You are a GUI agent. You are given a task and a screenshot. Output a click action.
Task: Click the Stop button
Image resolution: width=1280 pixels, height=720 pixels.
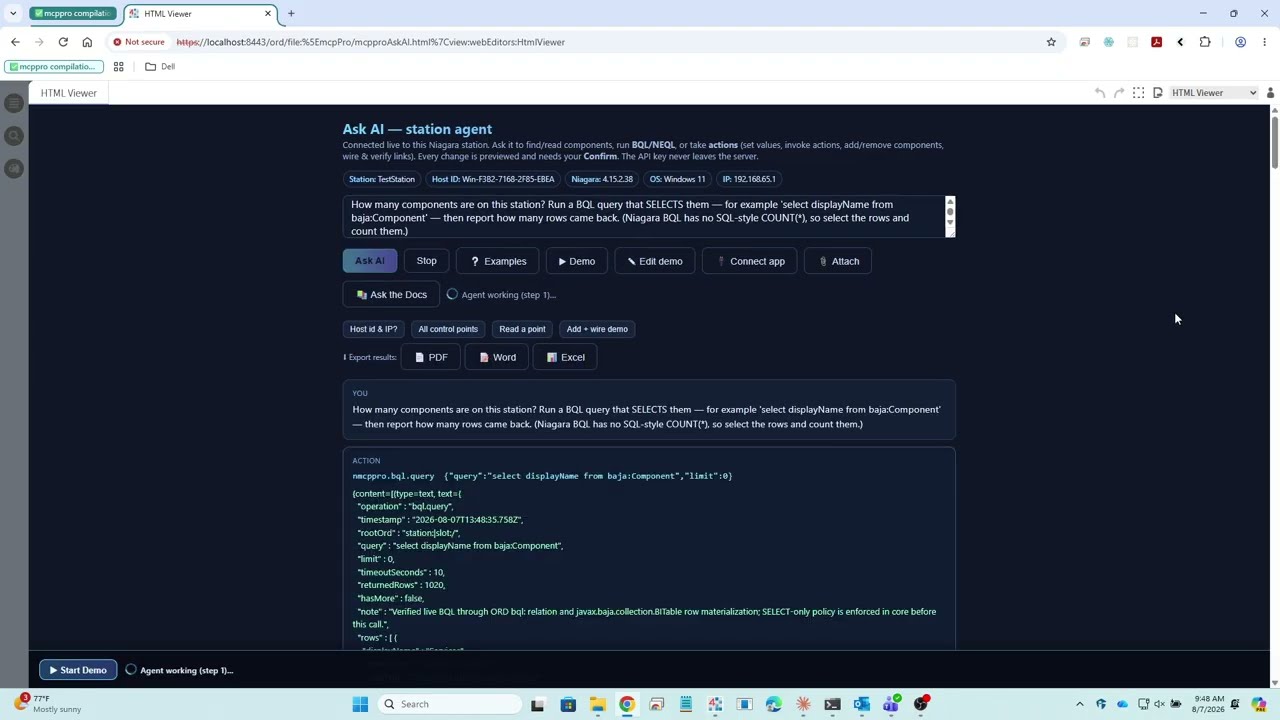click(x=426, y=261)
